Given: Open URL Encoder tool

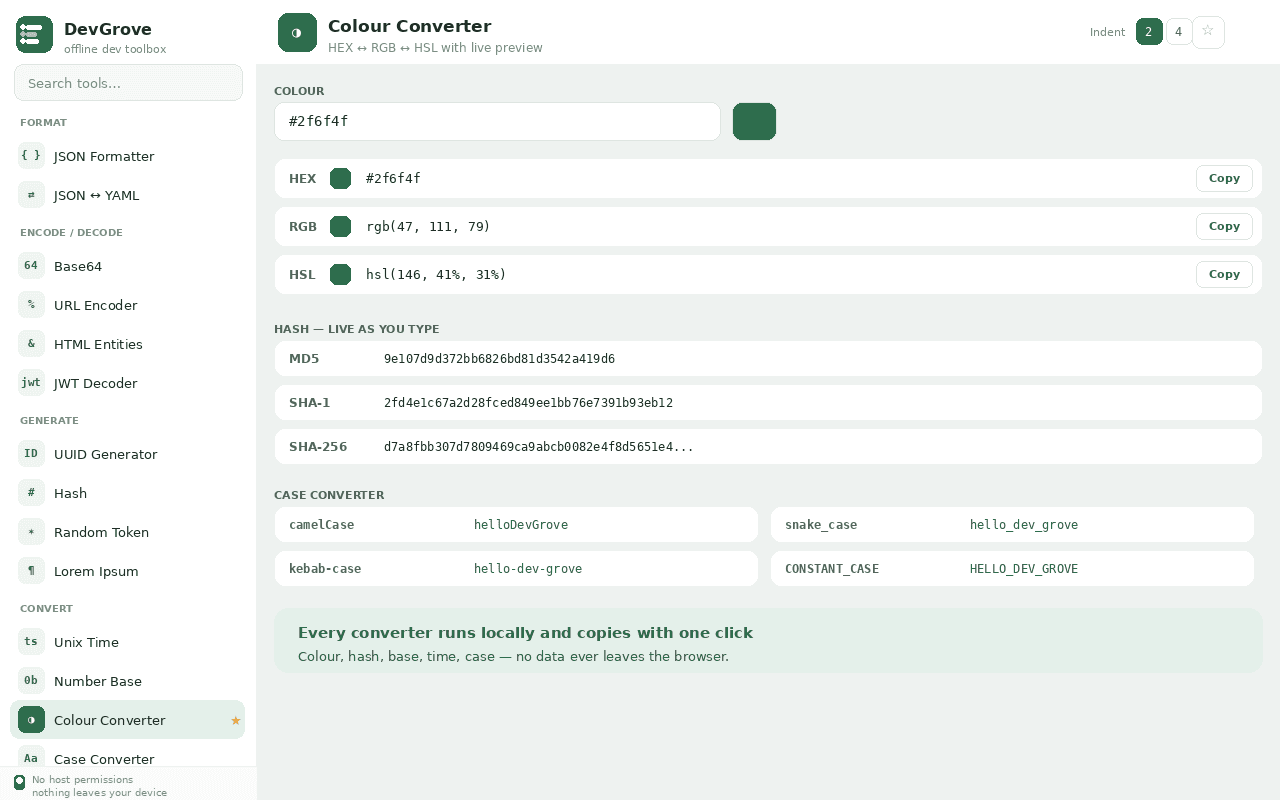Looking at the screenshot, I should point(127,305).
